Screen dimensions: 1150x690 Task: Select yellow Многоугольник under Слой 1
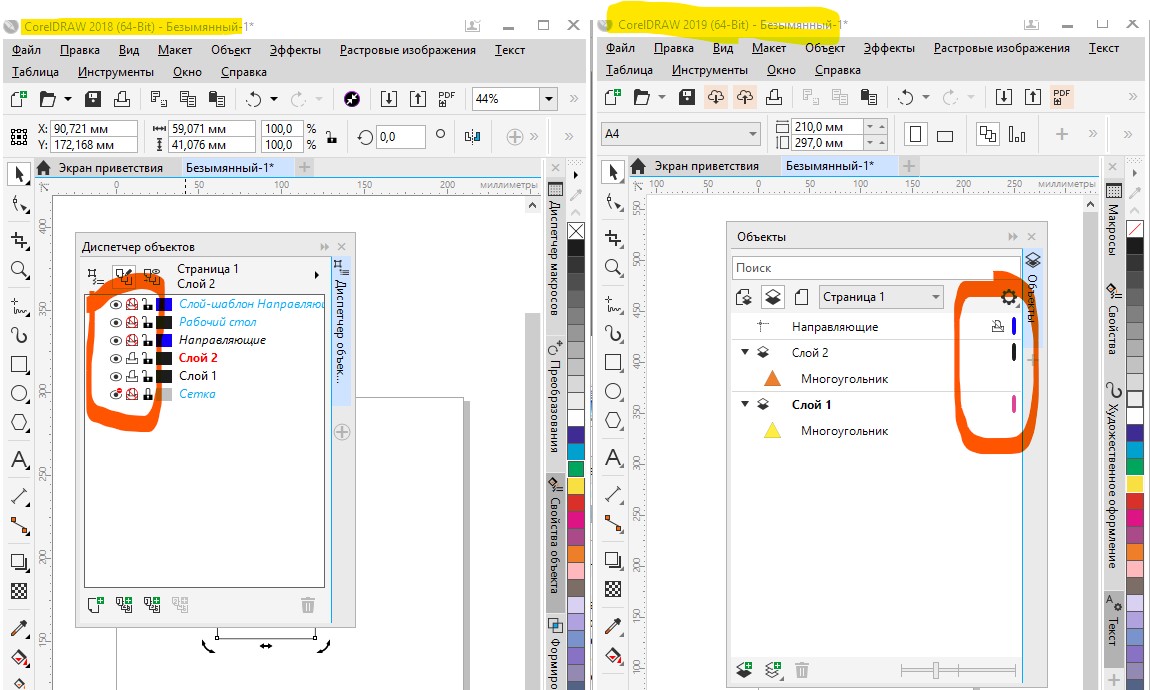(x=844, y=431)
